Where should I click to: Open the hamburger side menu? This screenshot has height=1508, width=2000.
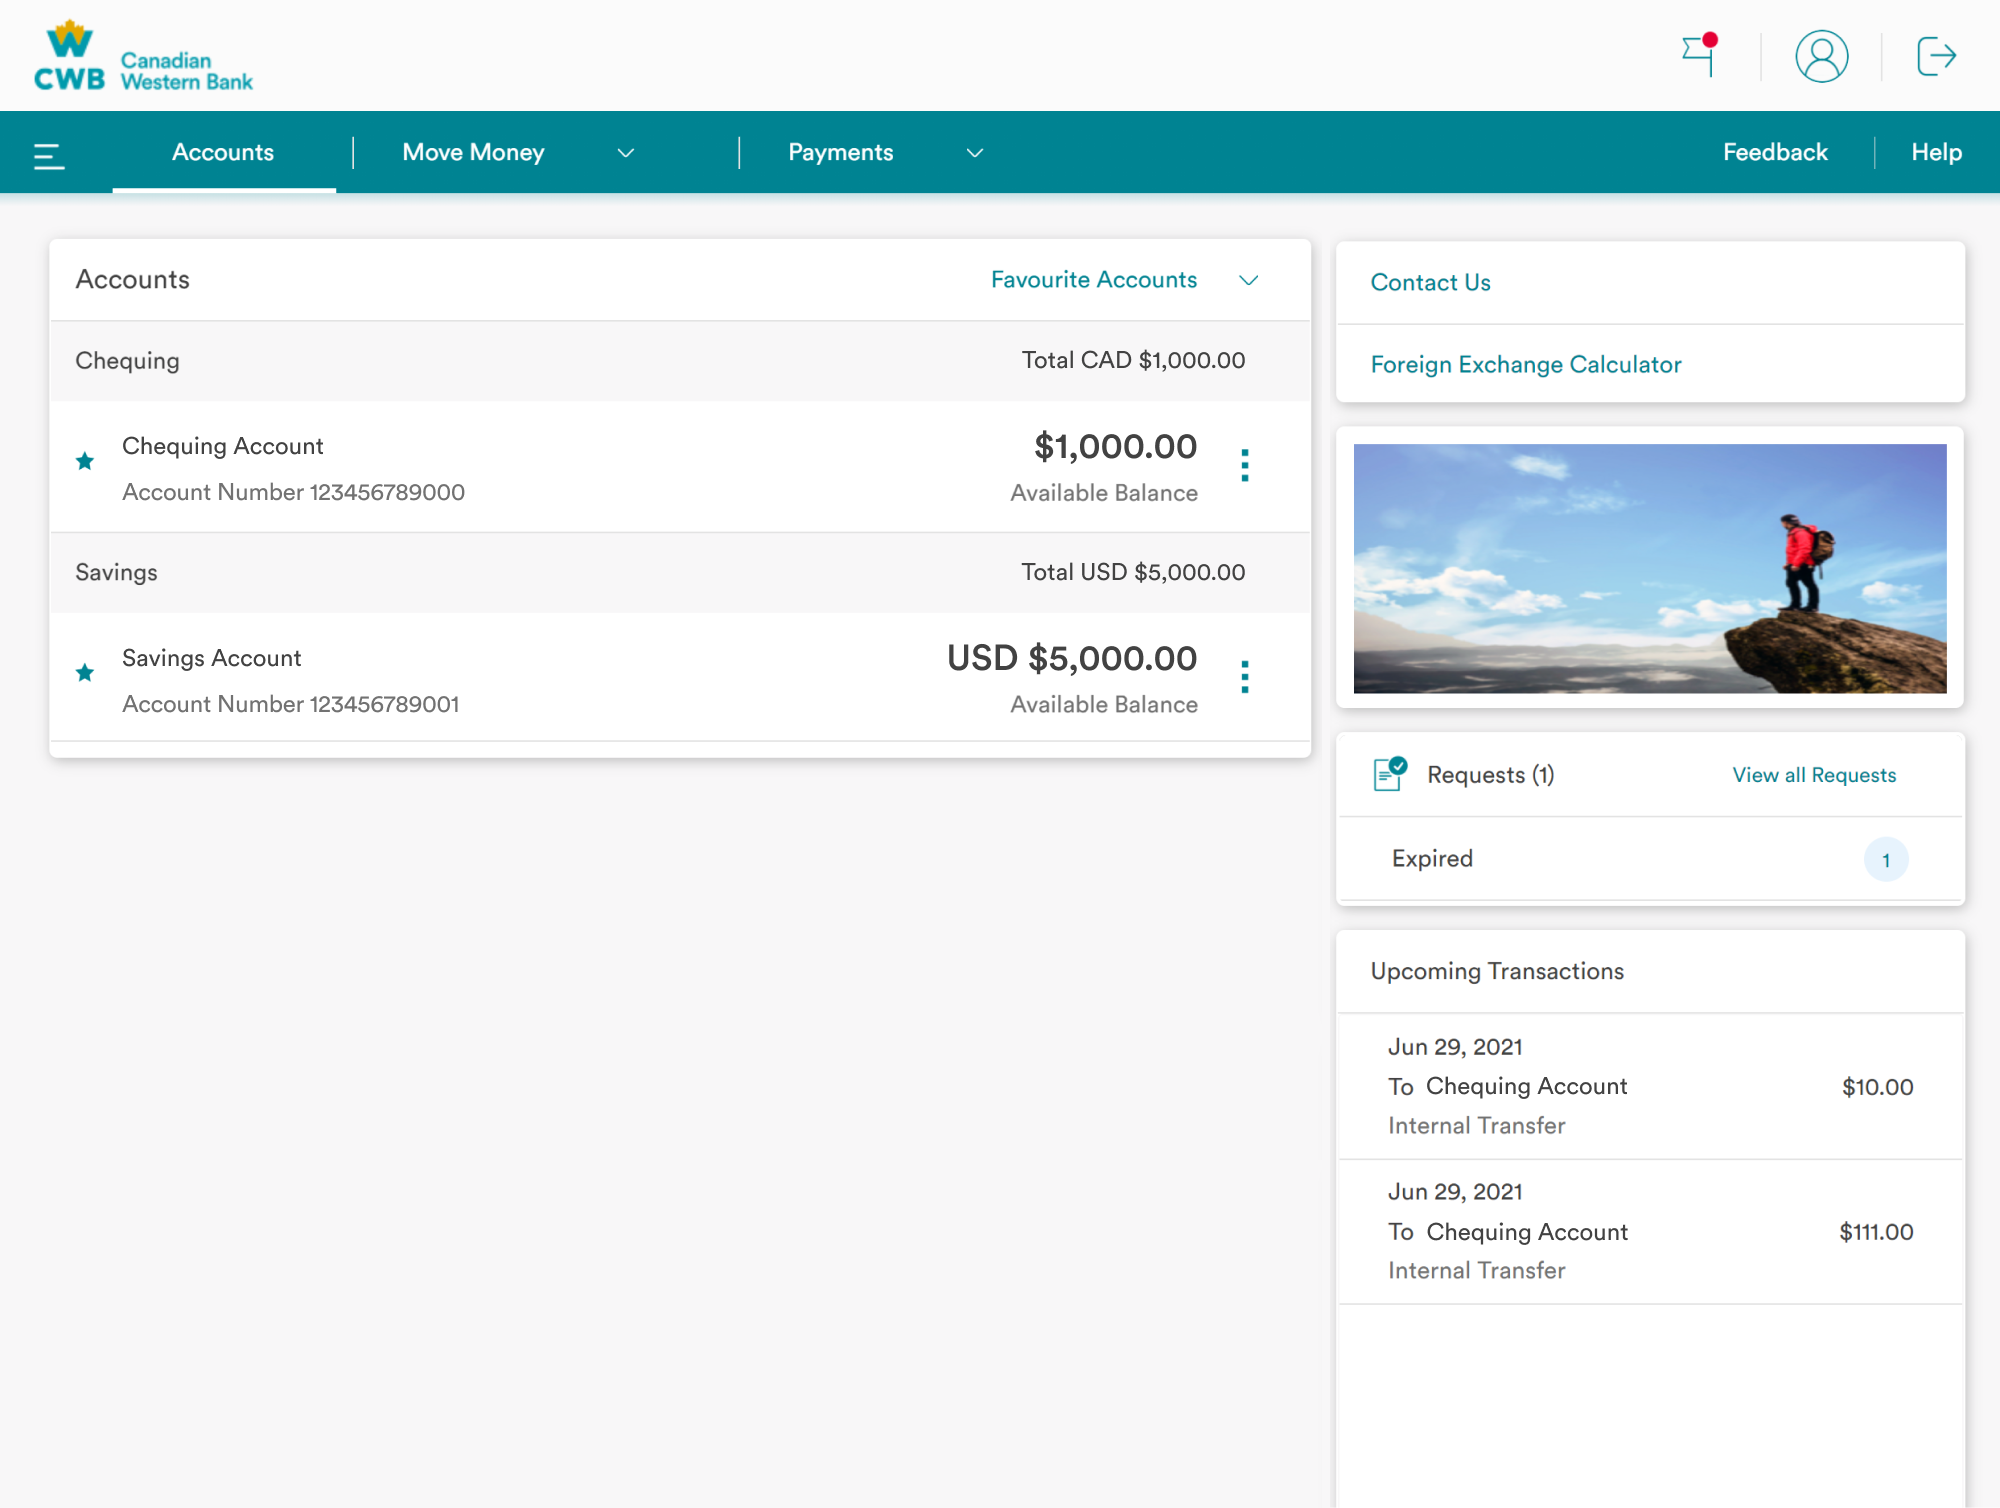pyautogui.click(x=48, y=155)
